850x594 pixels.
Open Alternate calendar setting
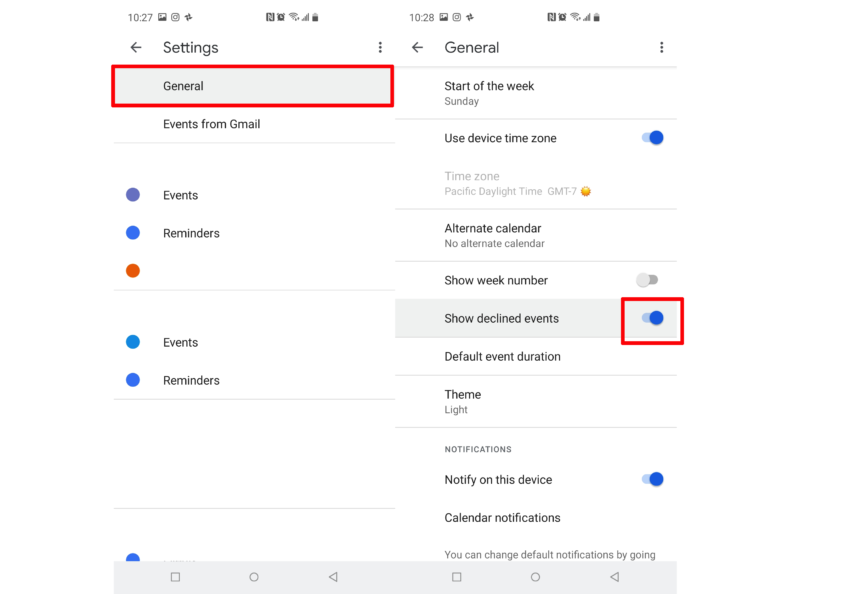tap(536, 236)
